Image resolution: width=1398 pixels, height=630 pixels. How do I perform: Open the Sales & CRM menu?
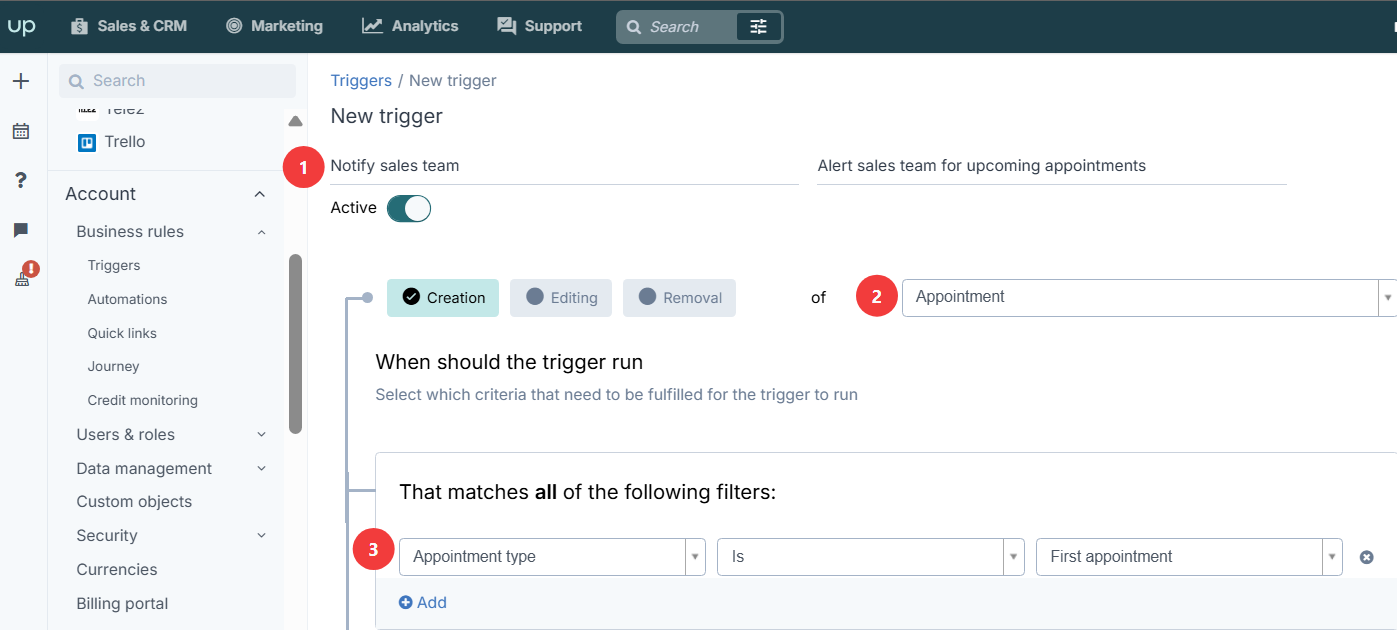pos(128,26)
